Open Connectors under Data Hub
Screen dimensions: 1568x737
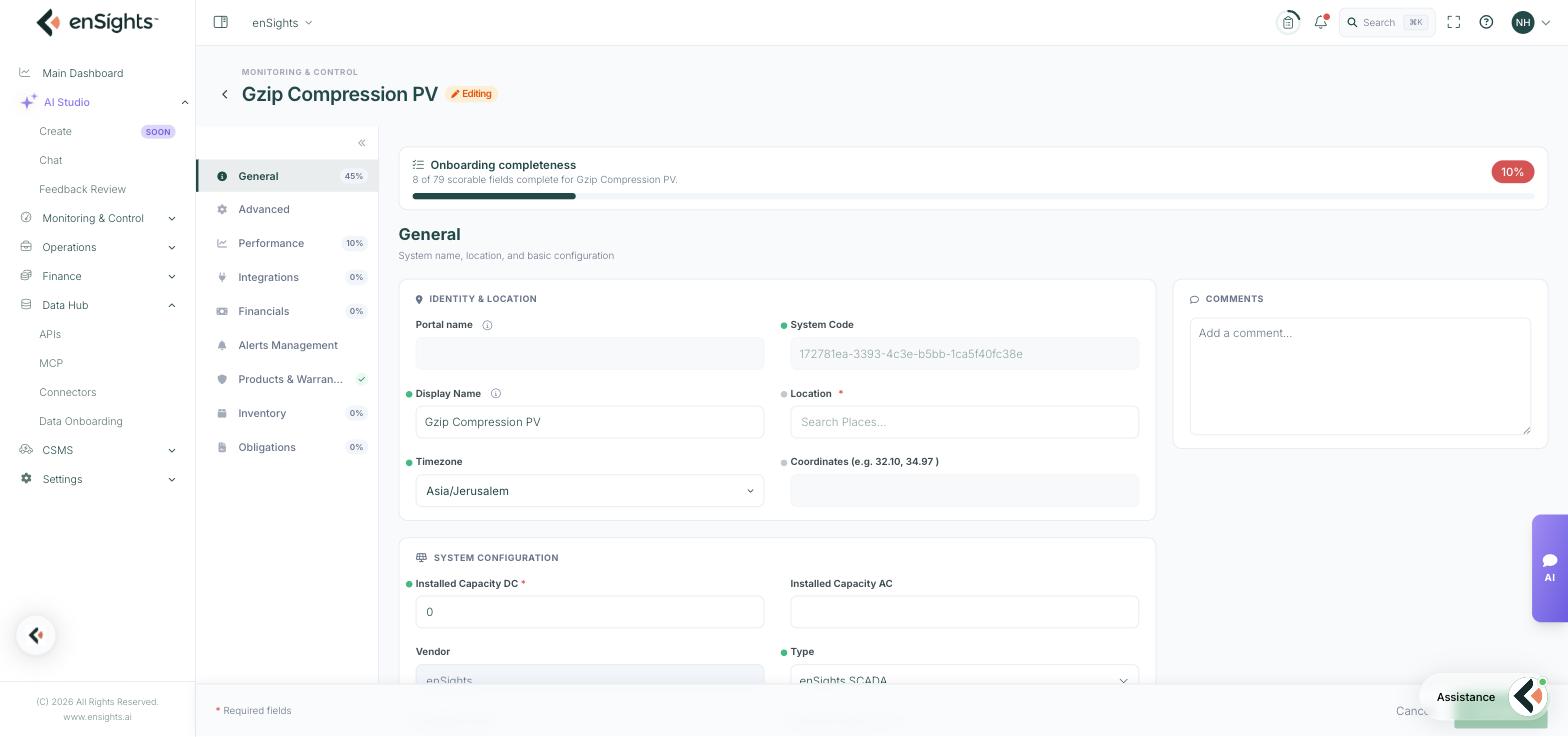point(68,392)
